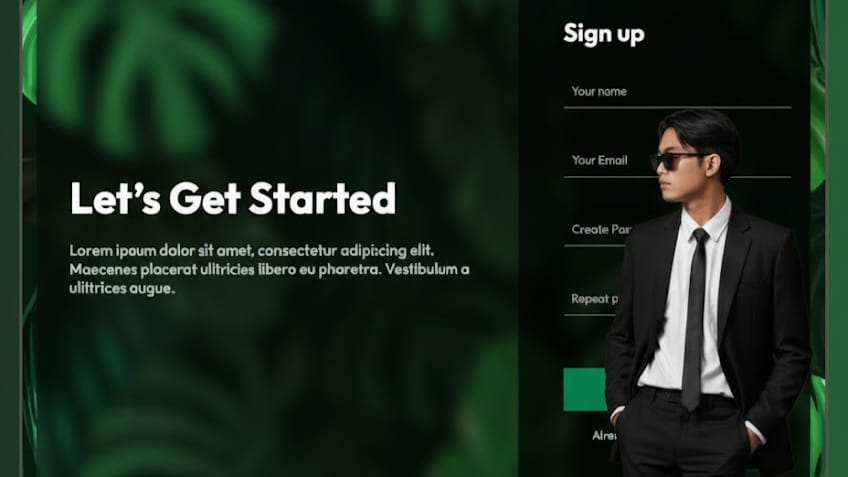Click the 'Your name' input field
Image resolution: width=848 pixels, height=477 pixels.
click(x=677, y=92)
